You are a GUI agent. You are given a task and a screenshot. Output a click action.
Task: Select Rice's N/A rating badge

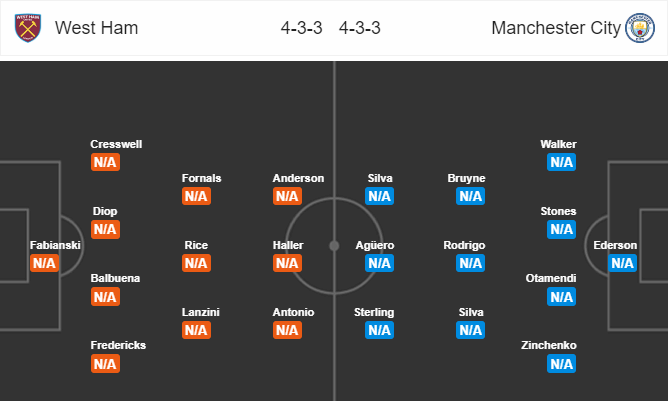coord(196,264)
